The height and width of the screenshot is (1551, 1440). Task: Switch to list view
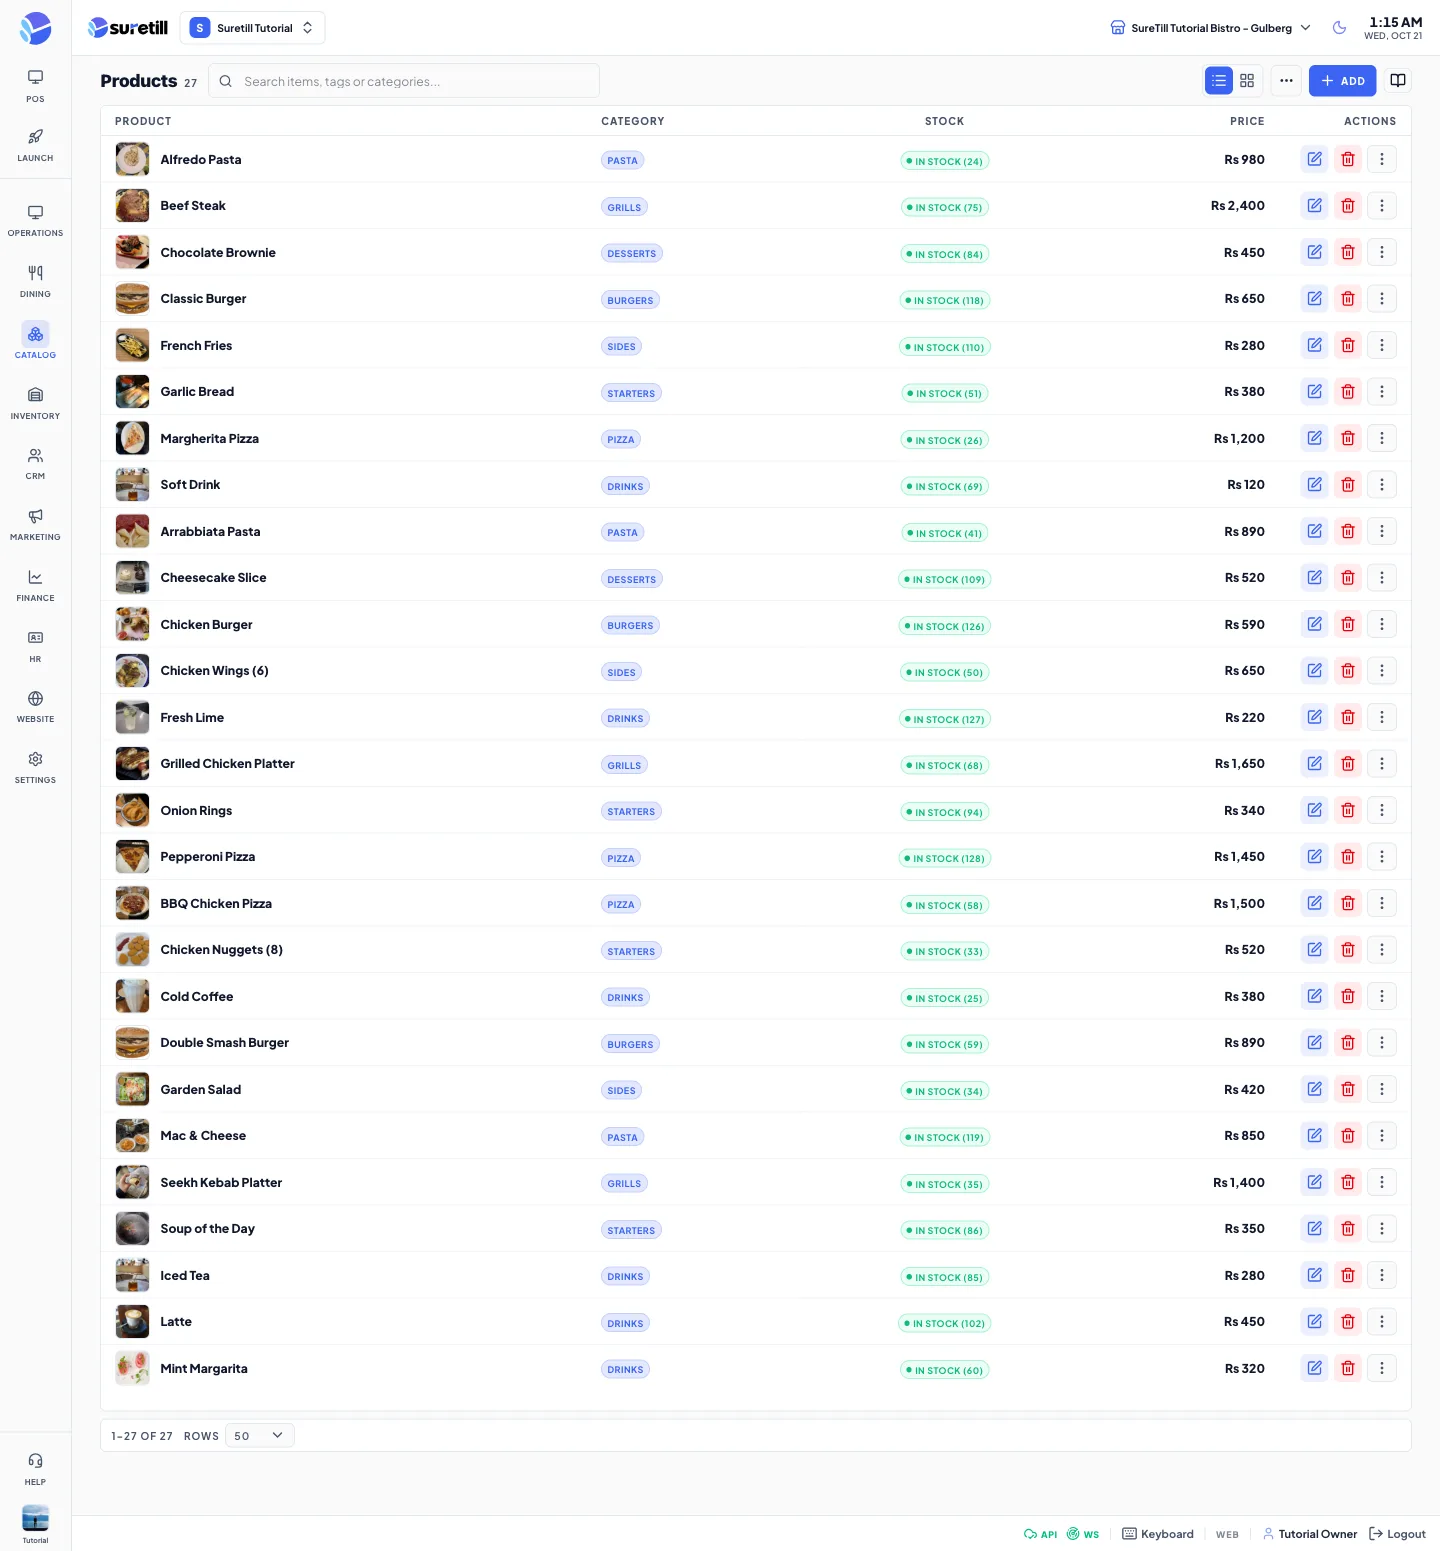point(1219,81)
